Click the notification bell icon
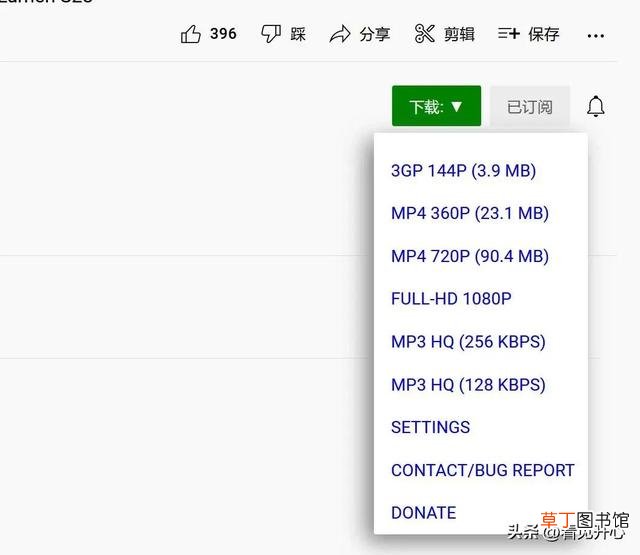 coord(596,106)
